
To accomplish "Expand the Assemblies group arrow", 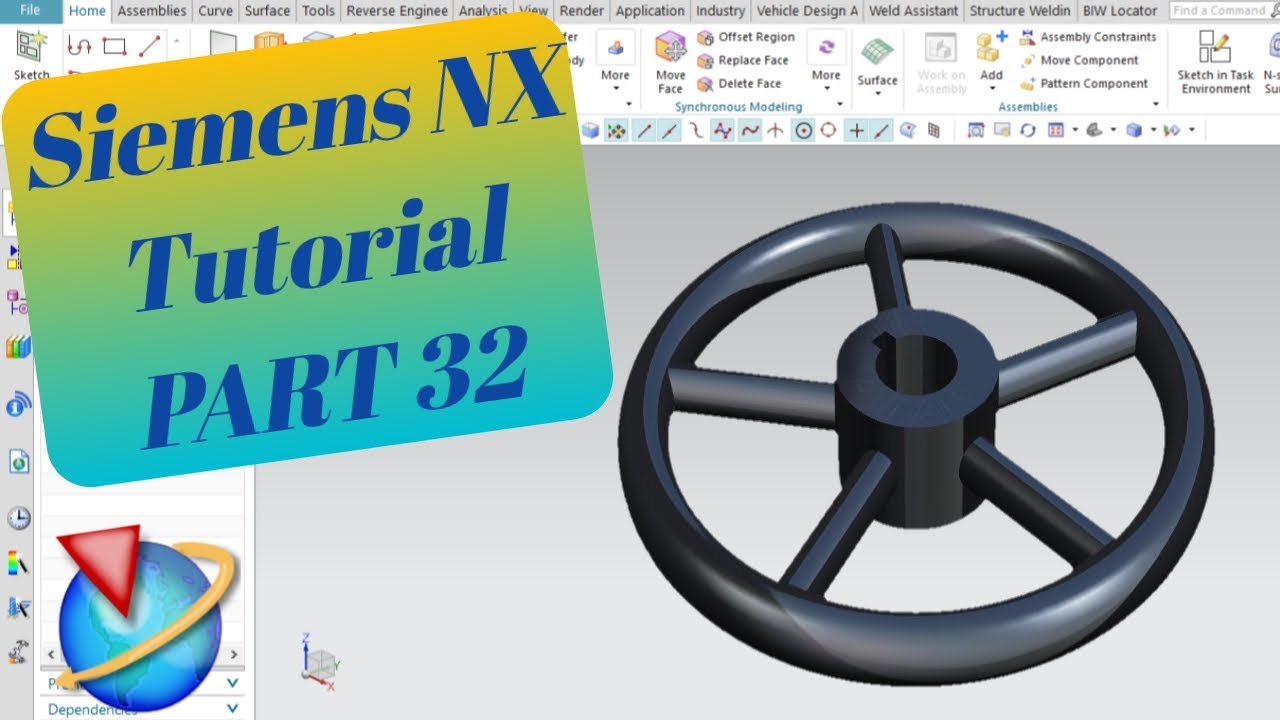I will (1156, 104).
